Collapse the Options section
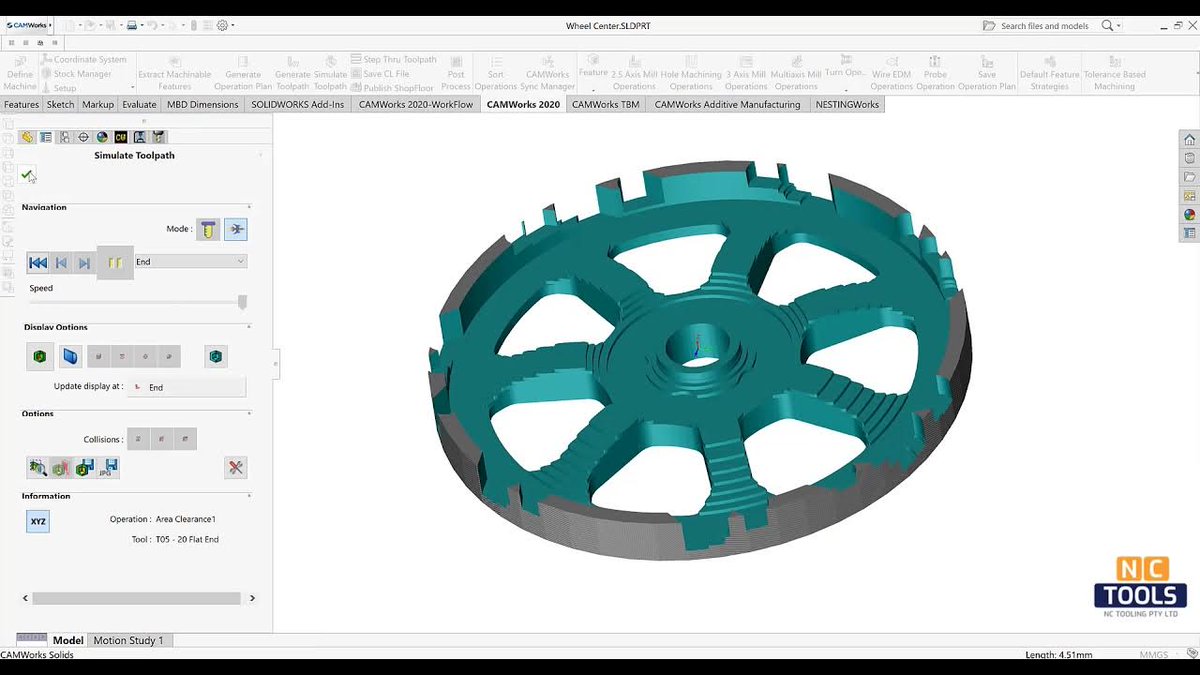 pyautogui.click(x=249, y=412)
